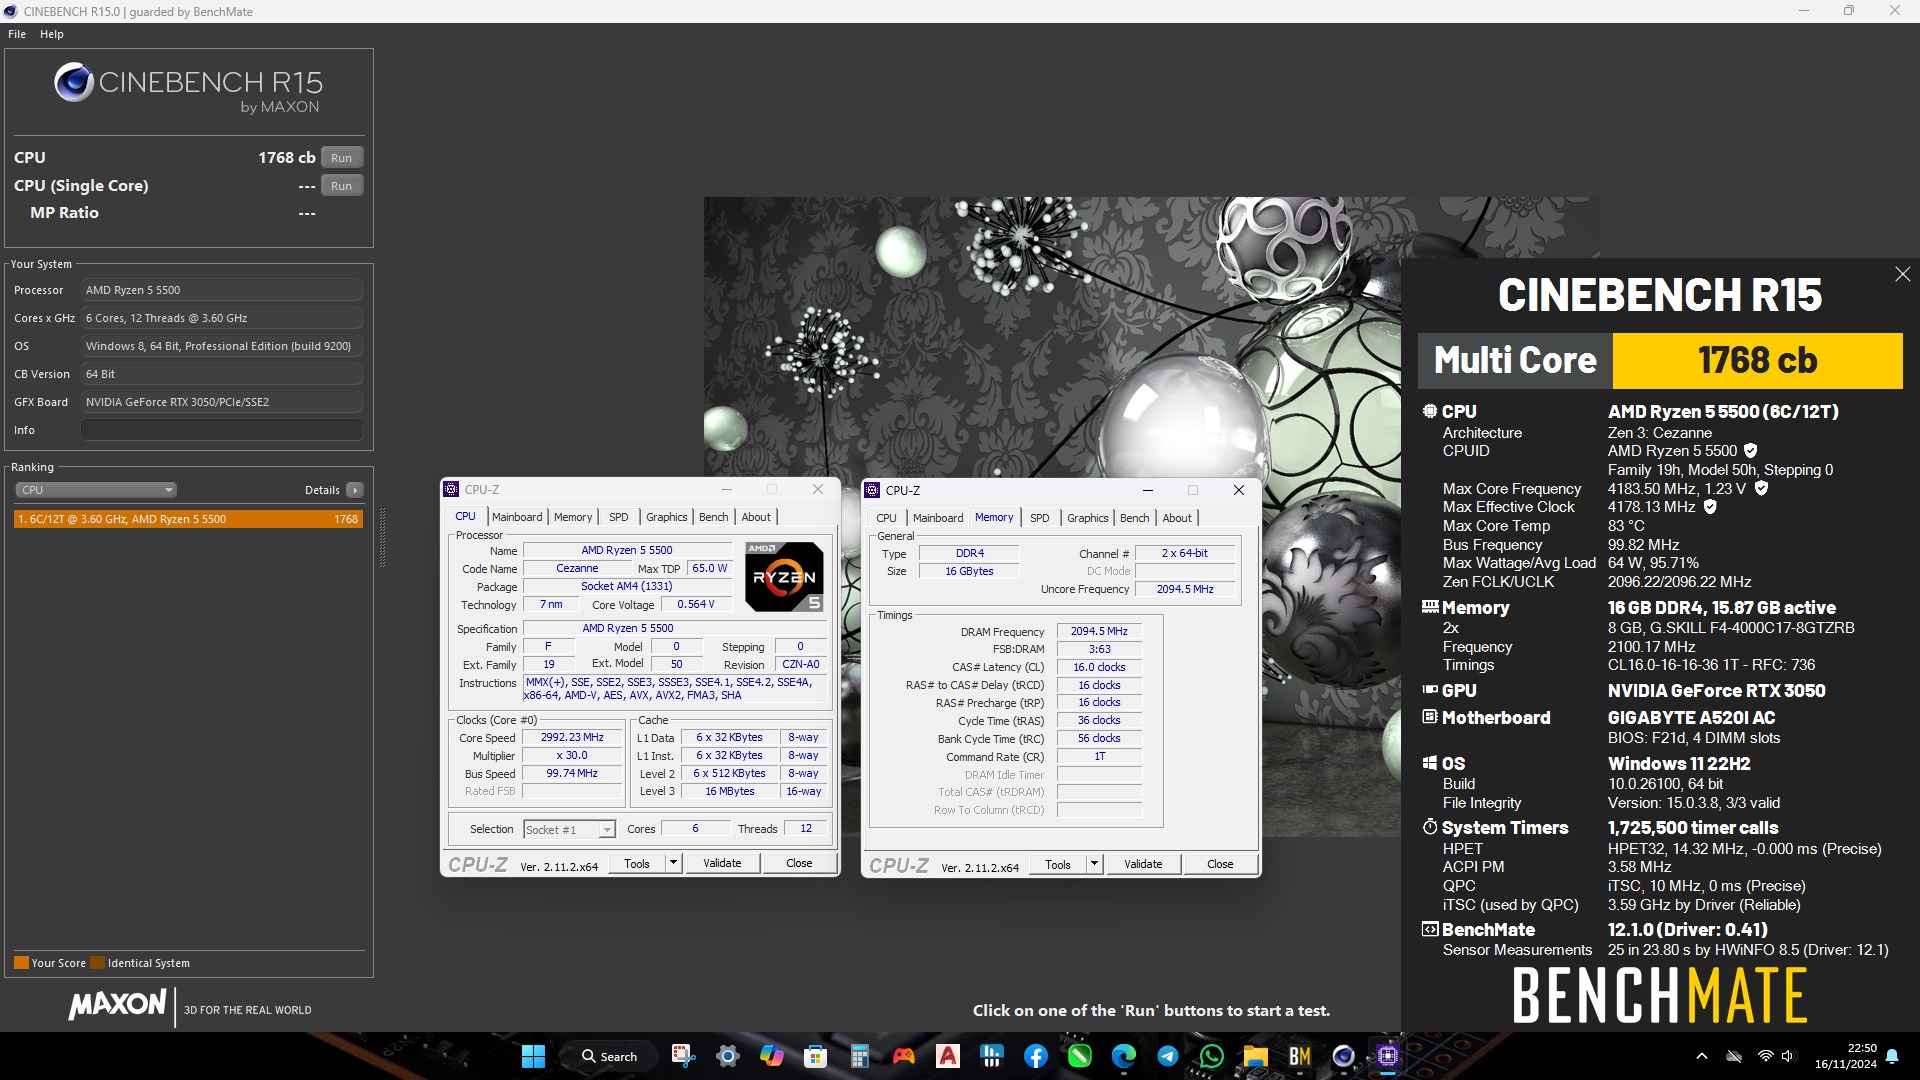1920x1080 pixels.
Task: Switch to Cinebench in the taskbar
Action: coord(1344,1056)
